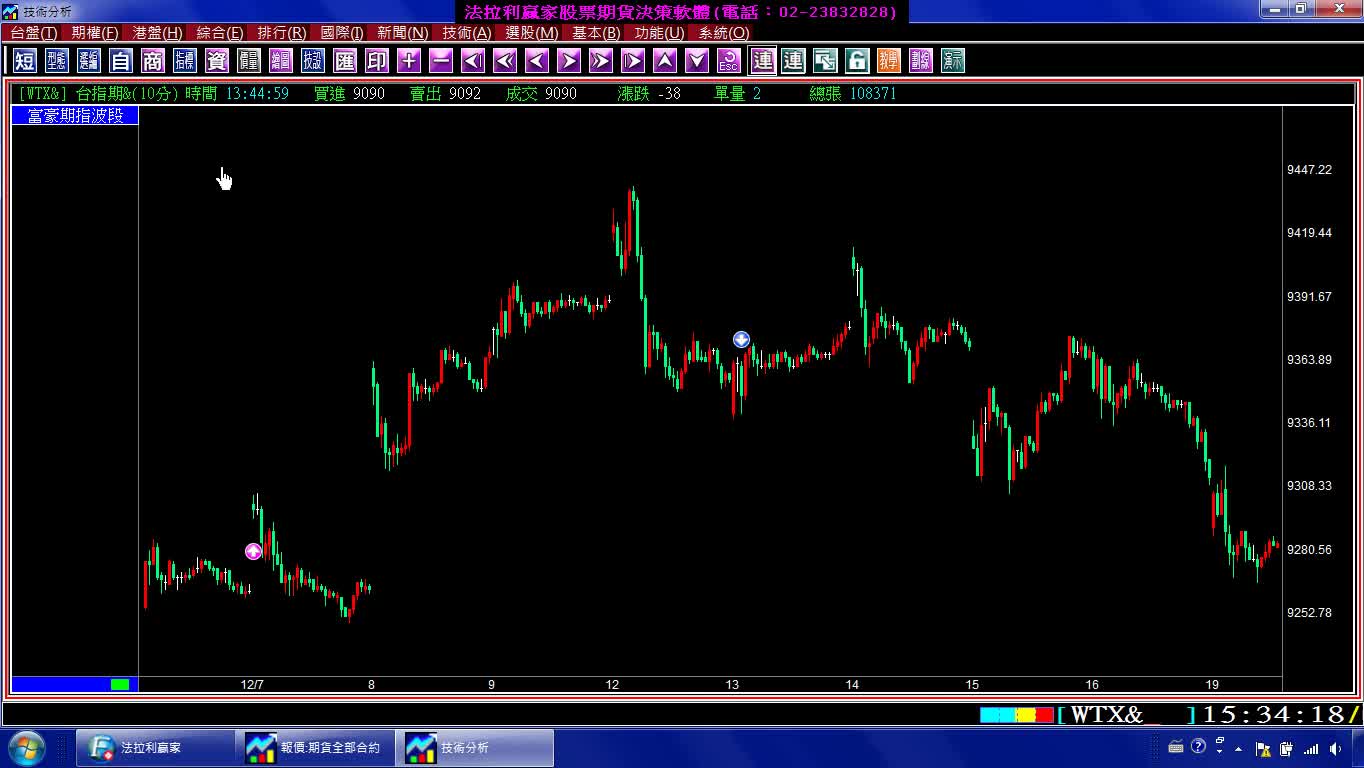Open the 綜合(E) menu

pos(220,33)
